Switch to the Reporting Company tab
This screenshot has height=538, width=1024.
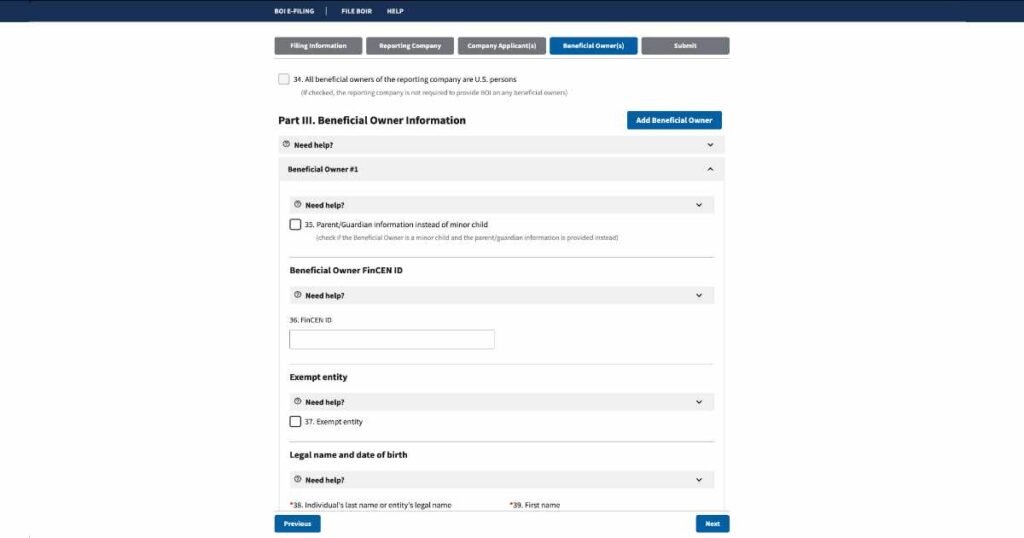pos(410,46)
